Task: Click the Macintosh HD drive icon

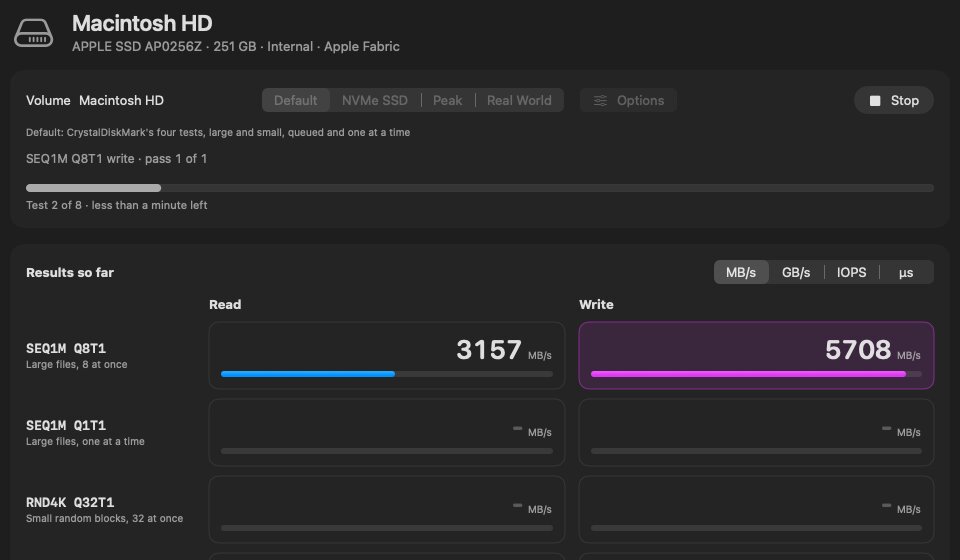Action: click(x=34, y=33)
